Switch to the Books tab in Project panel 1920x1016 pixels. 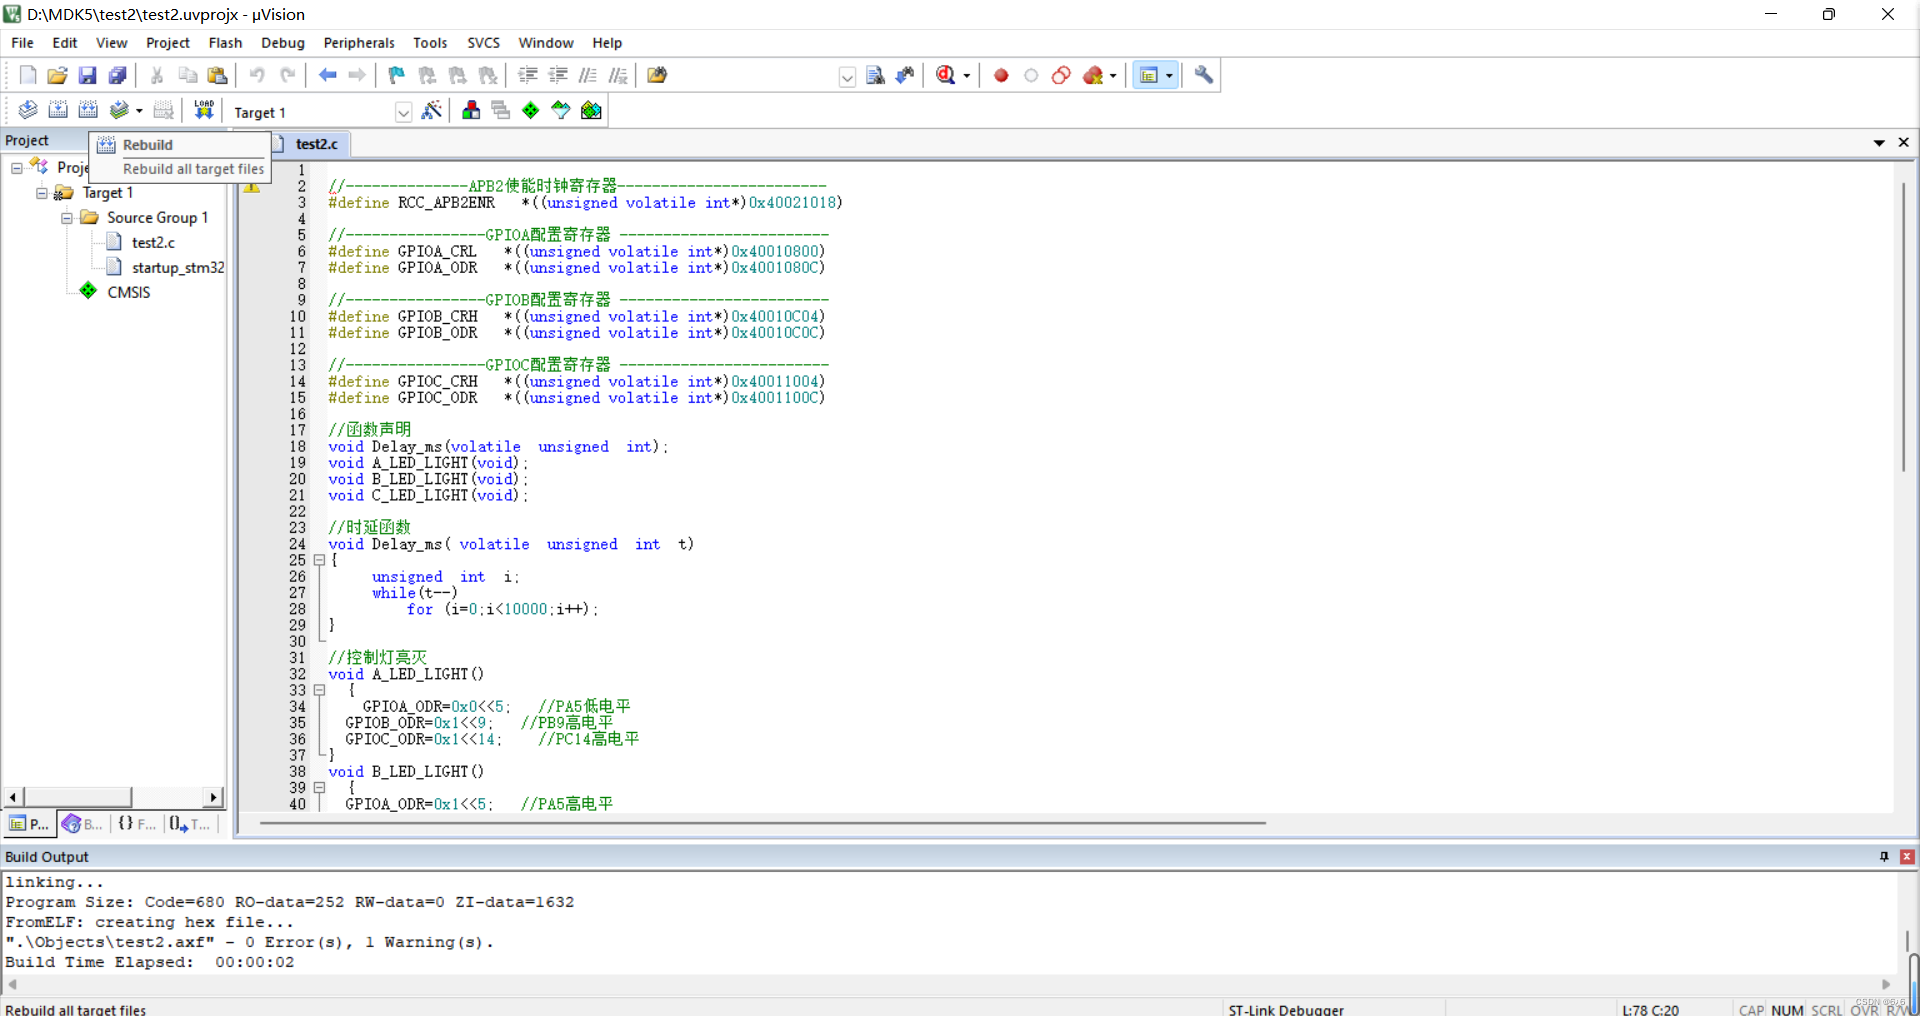82,824
